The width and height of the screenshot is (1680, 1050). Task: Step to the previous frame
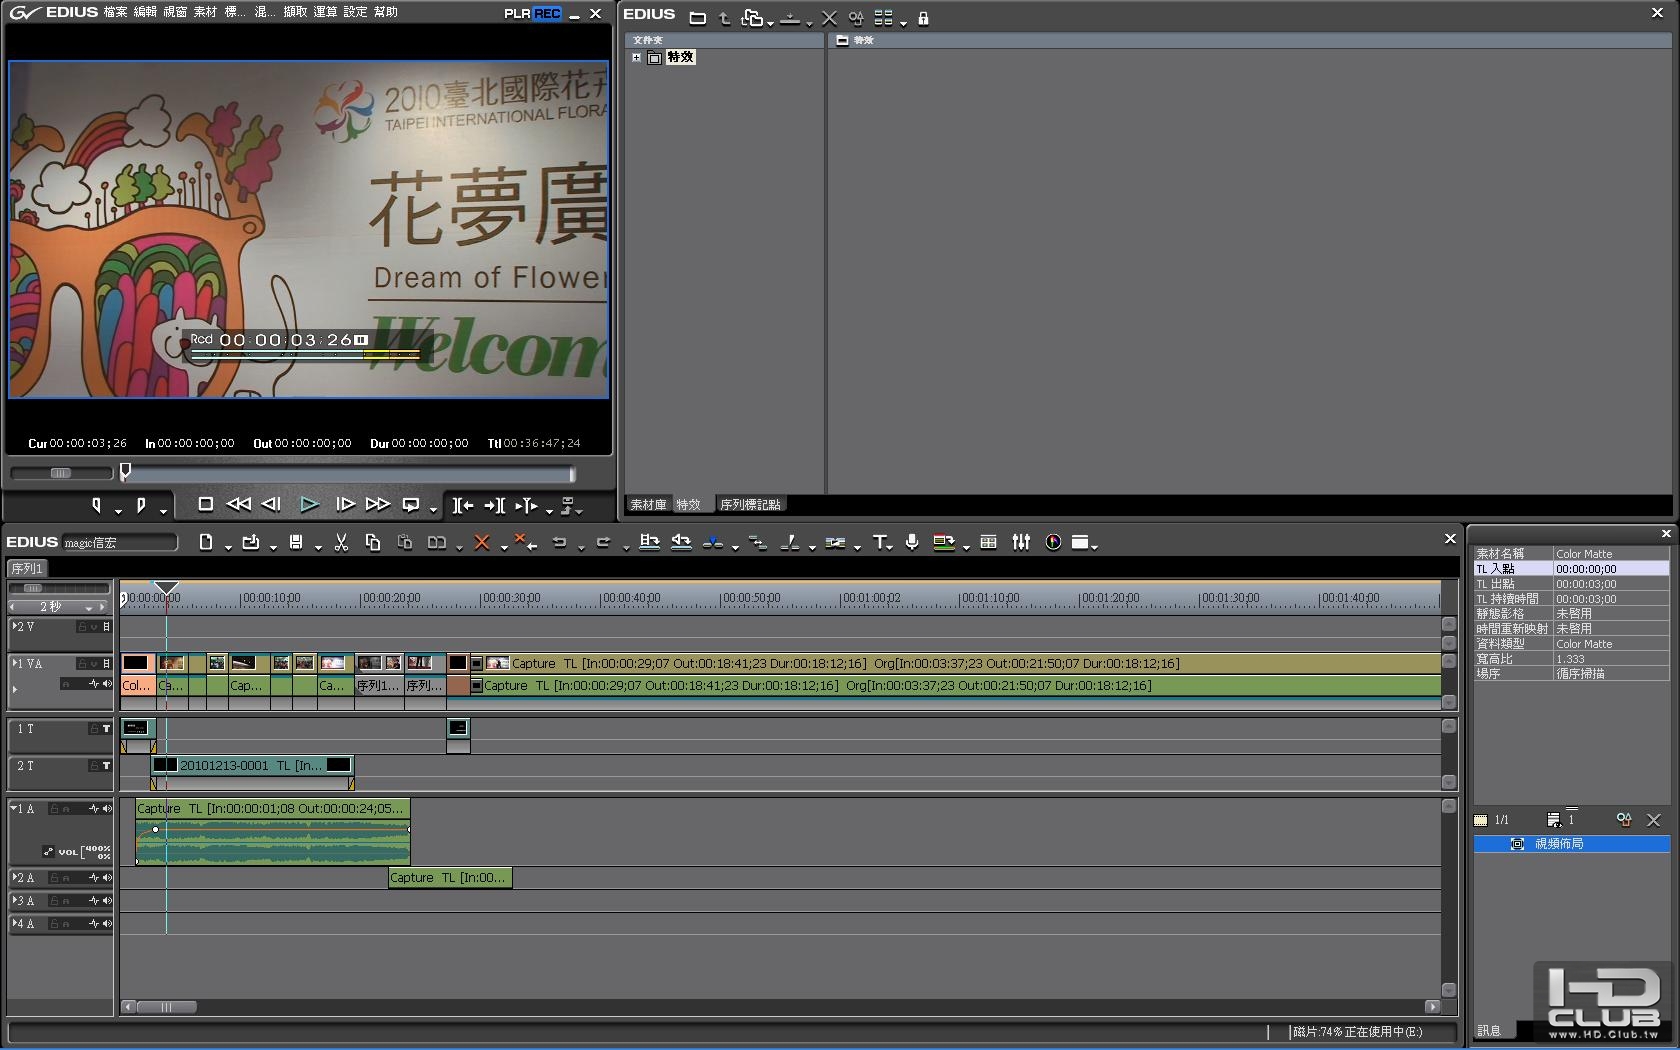(x=271, y=505)
